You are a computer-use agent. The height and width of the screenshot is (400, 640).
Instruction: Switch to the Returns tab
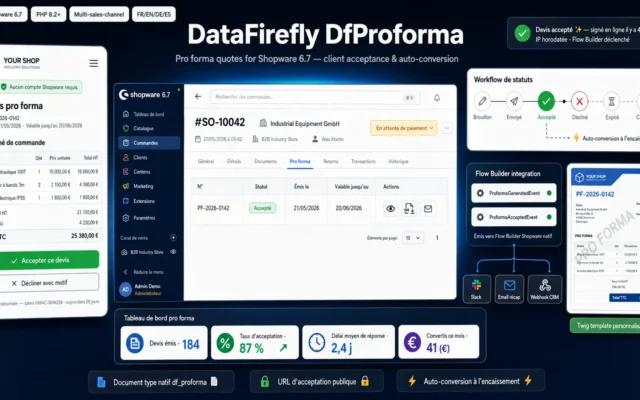331,162
